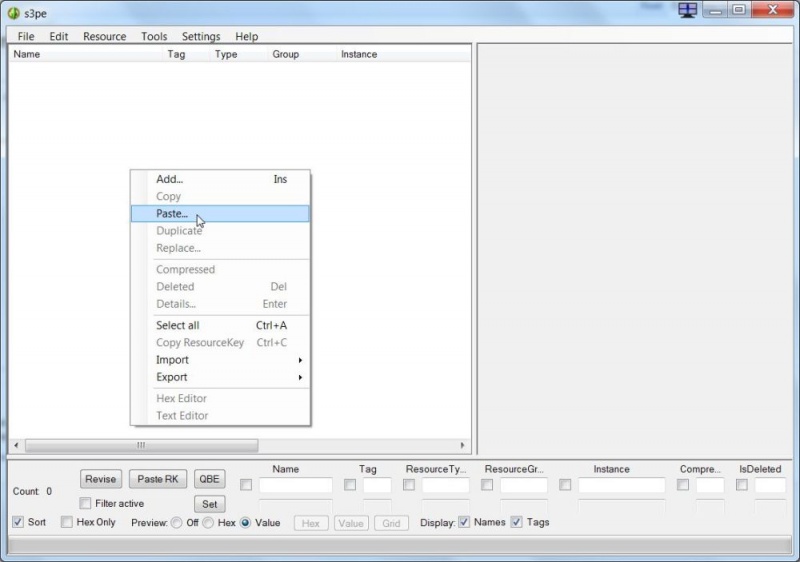This screenshot has height=562, width=800.
Task: Check the Tag filter checkbox
Action: [x=349, y=484]
